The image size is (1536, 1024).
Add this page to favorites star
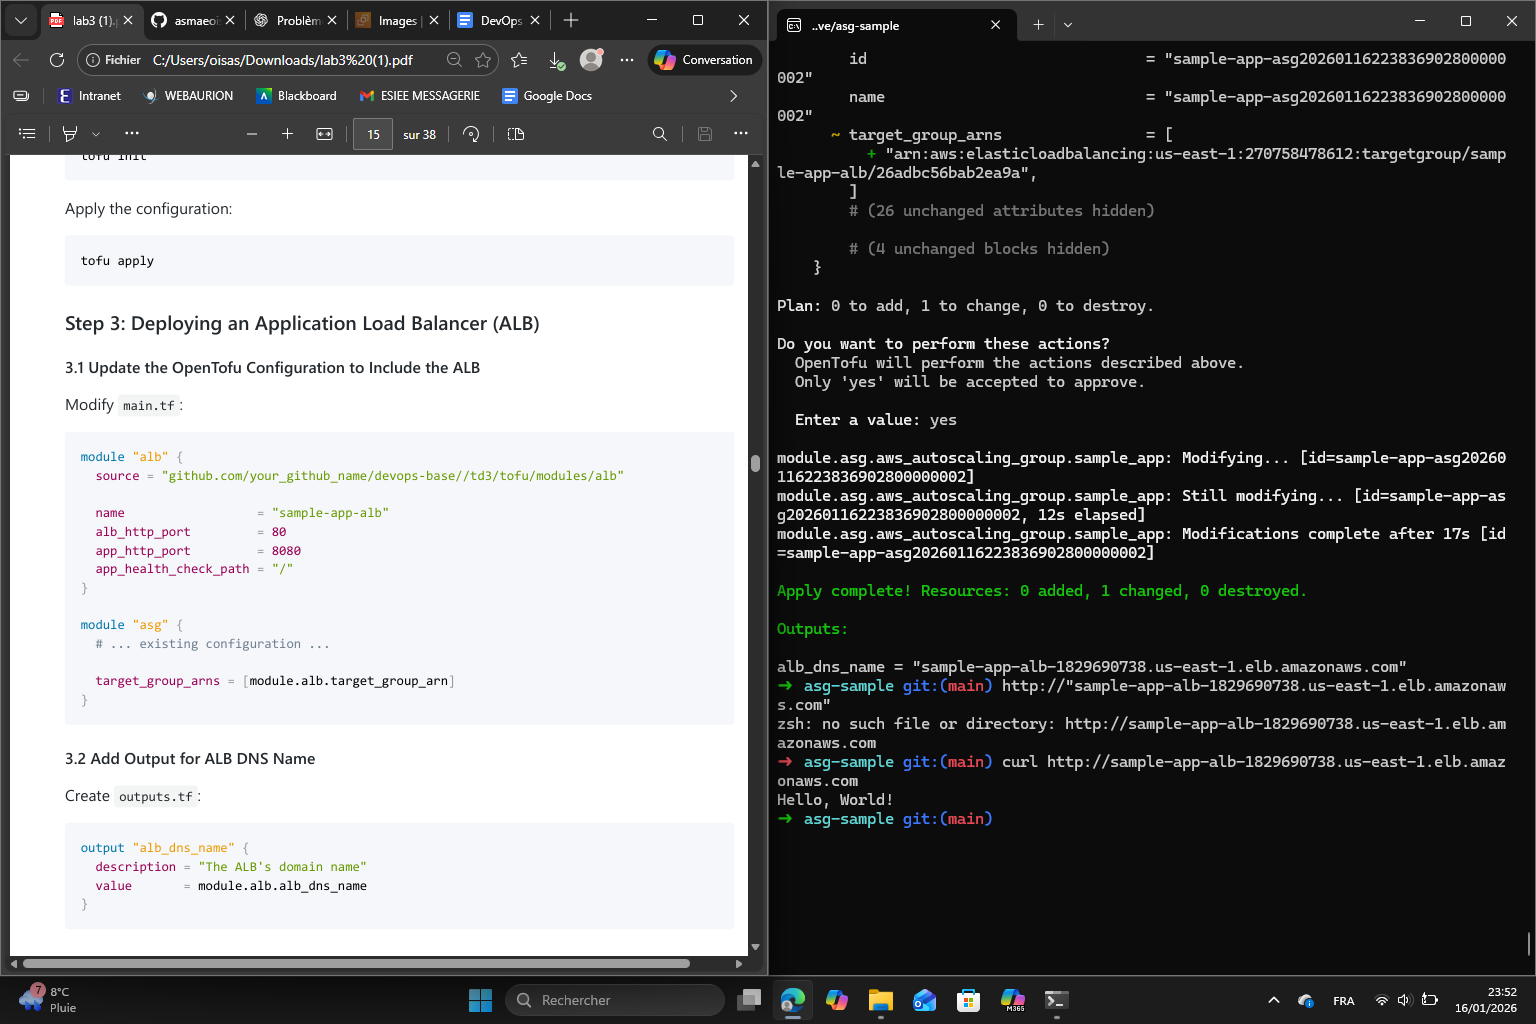point(483,60)
